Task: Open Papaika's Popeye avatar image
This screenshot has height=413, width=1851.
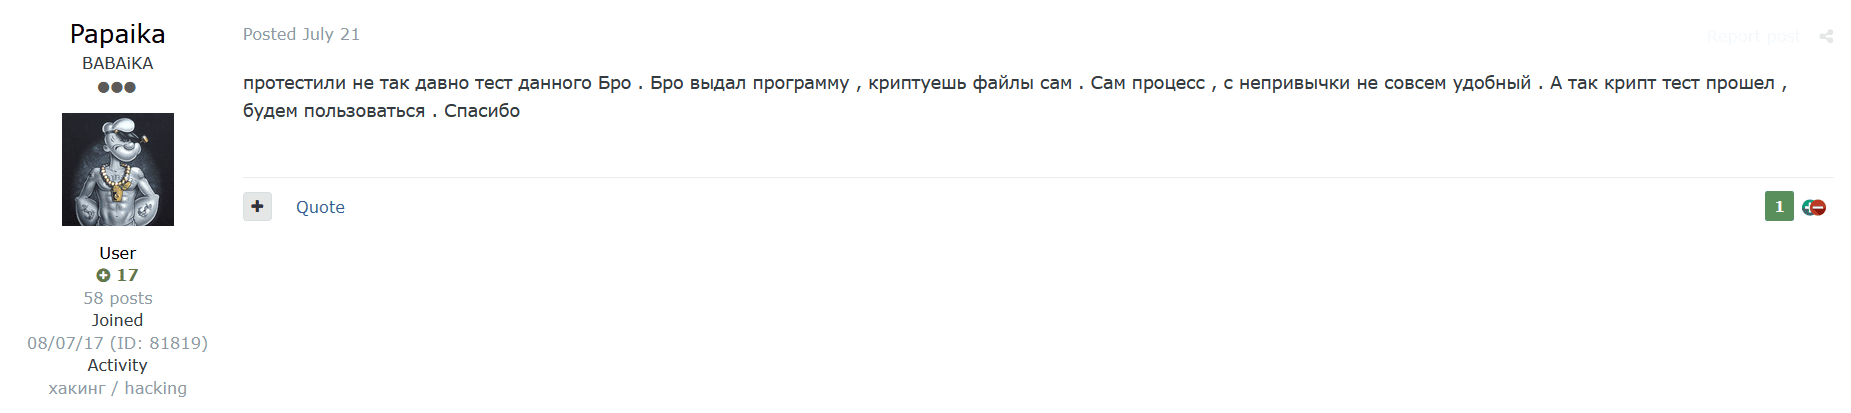Action: [118, 169]
